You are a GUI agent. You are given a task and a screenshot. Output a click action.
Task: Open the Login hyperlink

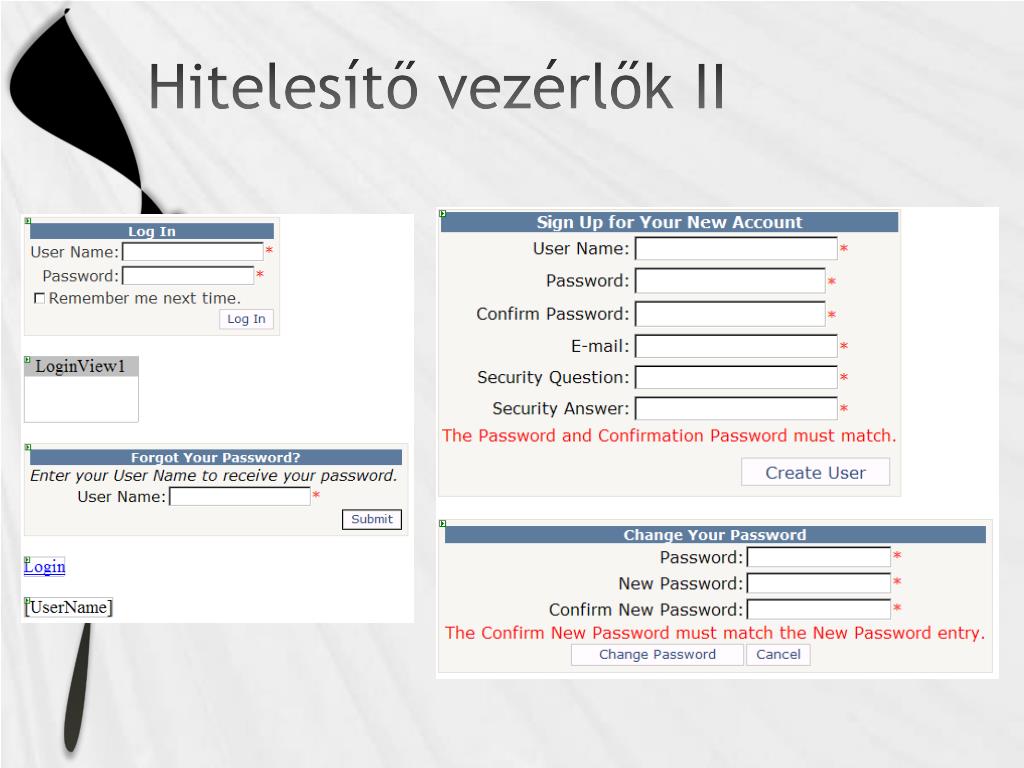pos(44,566)
